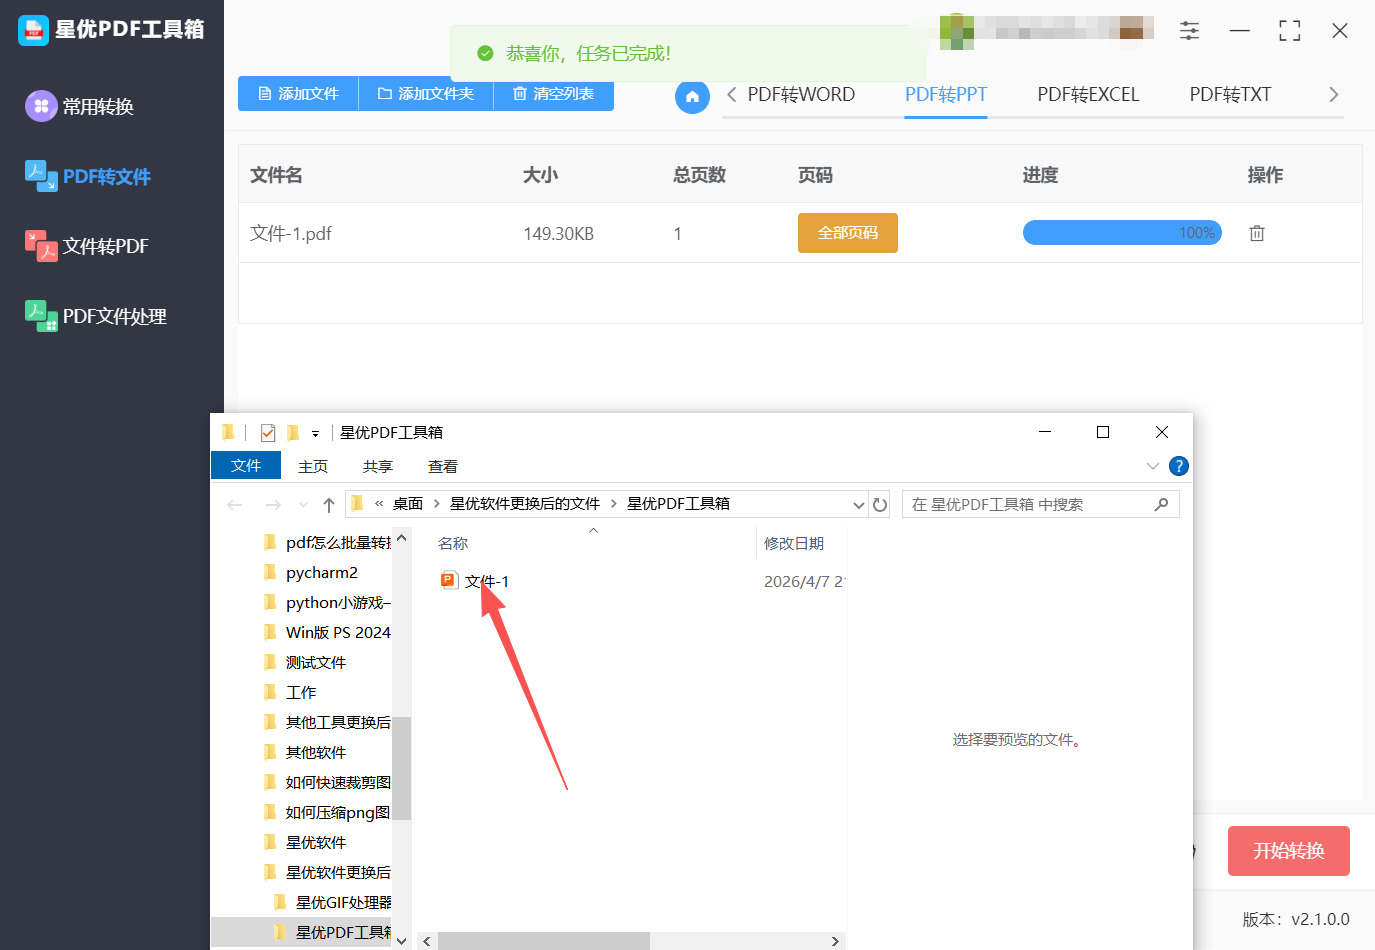Click 添加文件 to add a file
The width and height of the screenshot is (1375, 950).
298,94
